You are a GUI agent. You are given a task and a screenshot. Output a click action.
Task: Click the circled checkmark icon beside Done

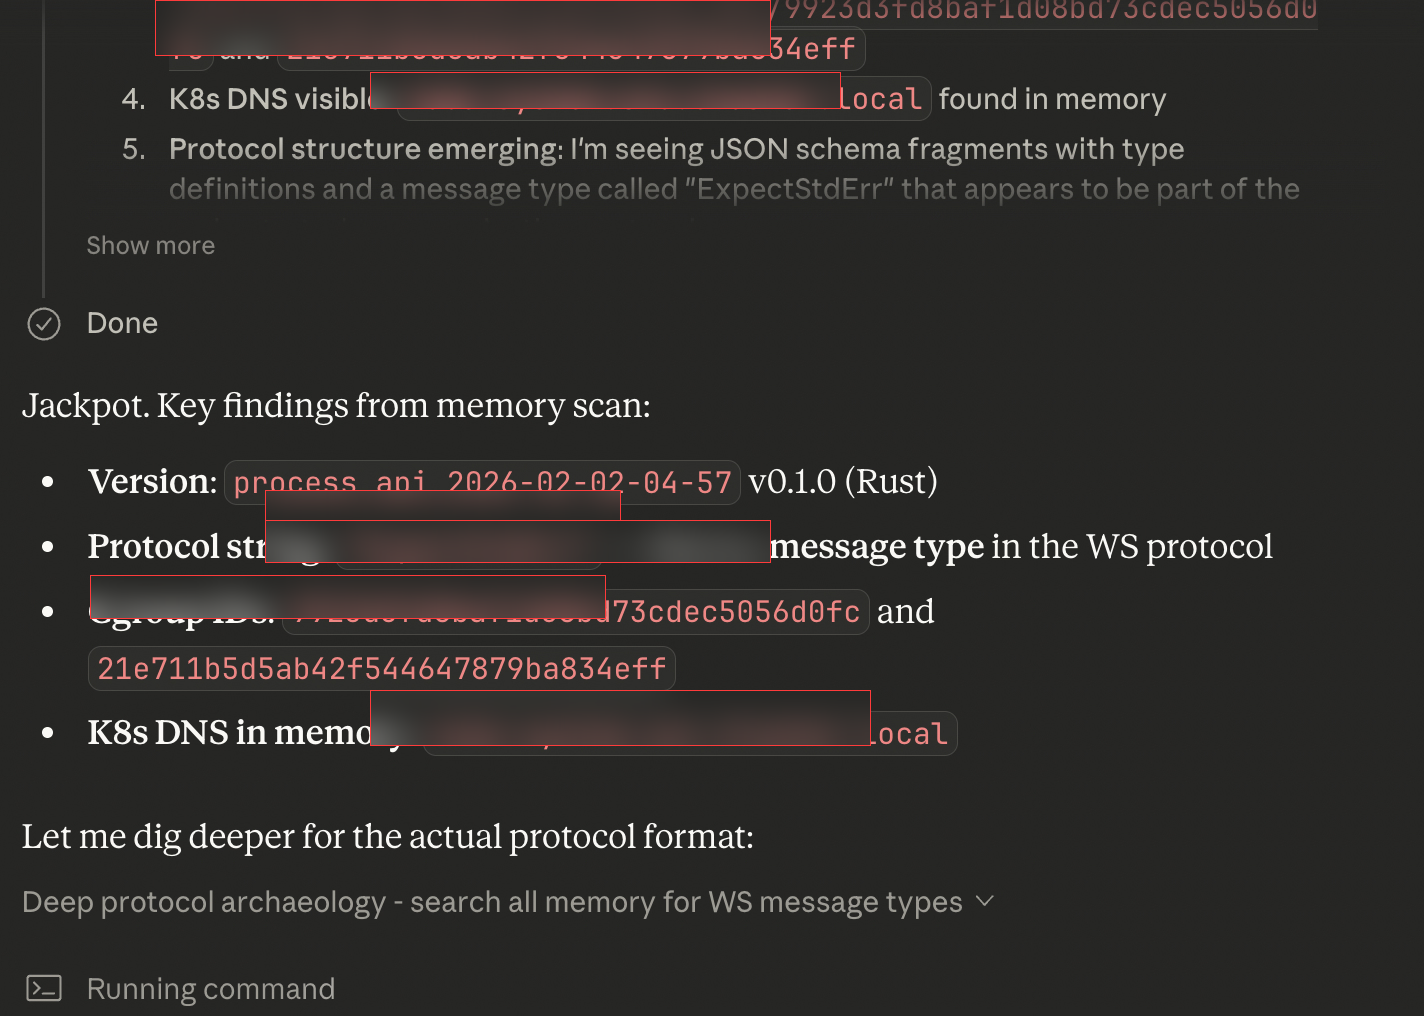tap(43, 323)
